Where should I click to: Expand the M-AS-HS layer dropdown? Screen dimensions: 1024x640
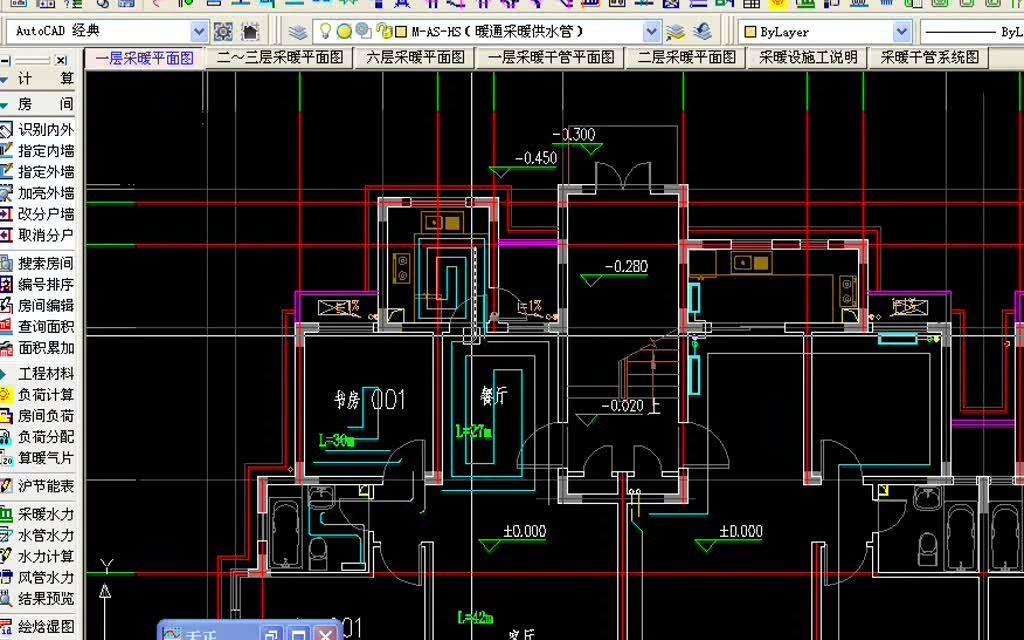pyautogui.click(x=651, y=31)
